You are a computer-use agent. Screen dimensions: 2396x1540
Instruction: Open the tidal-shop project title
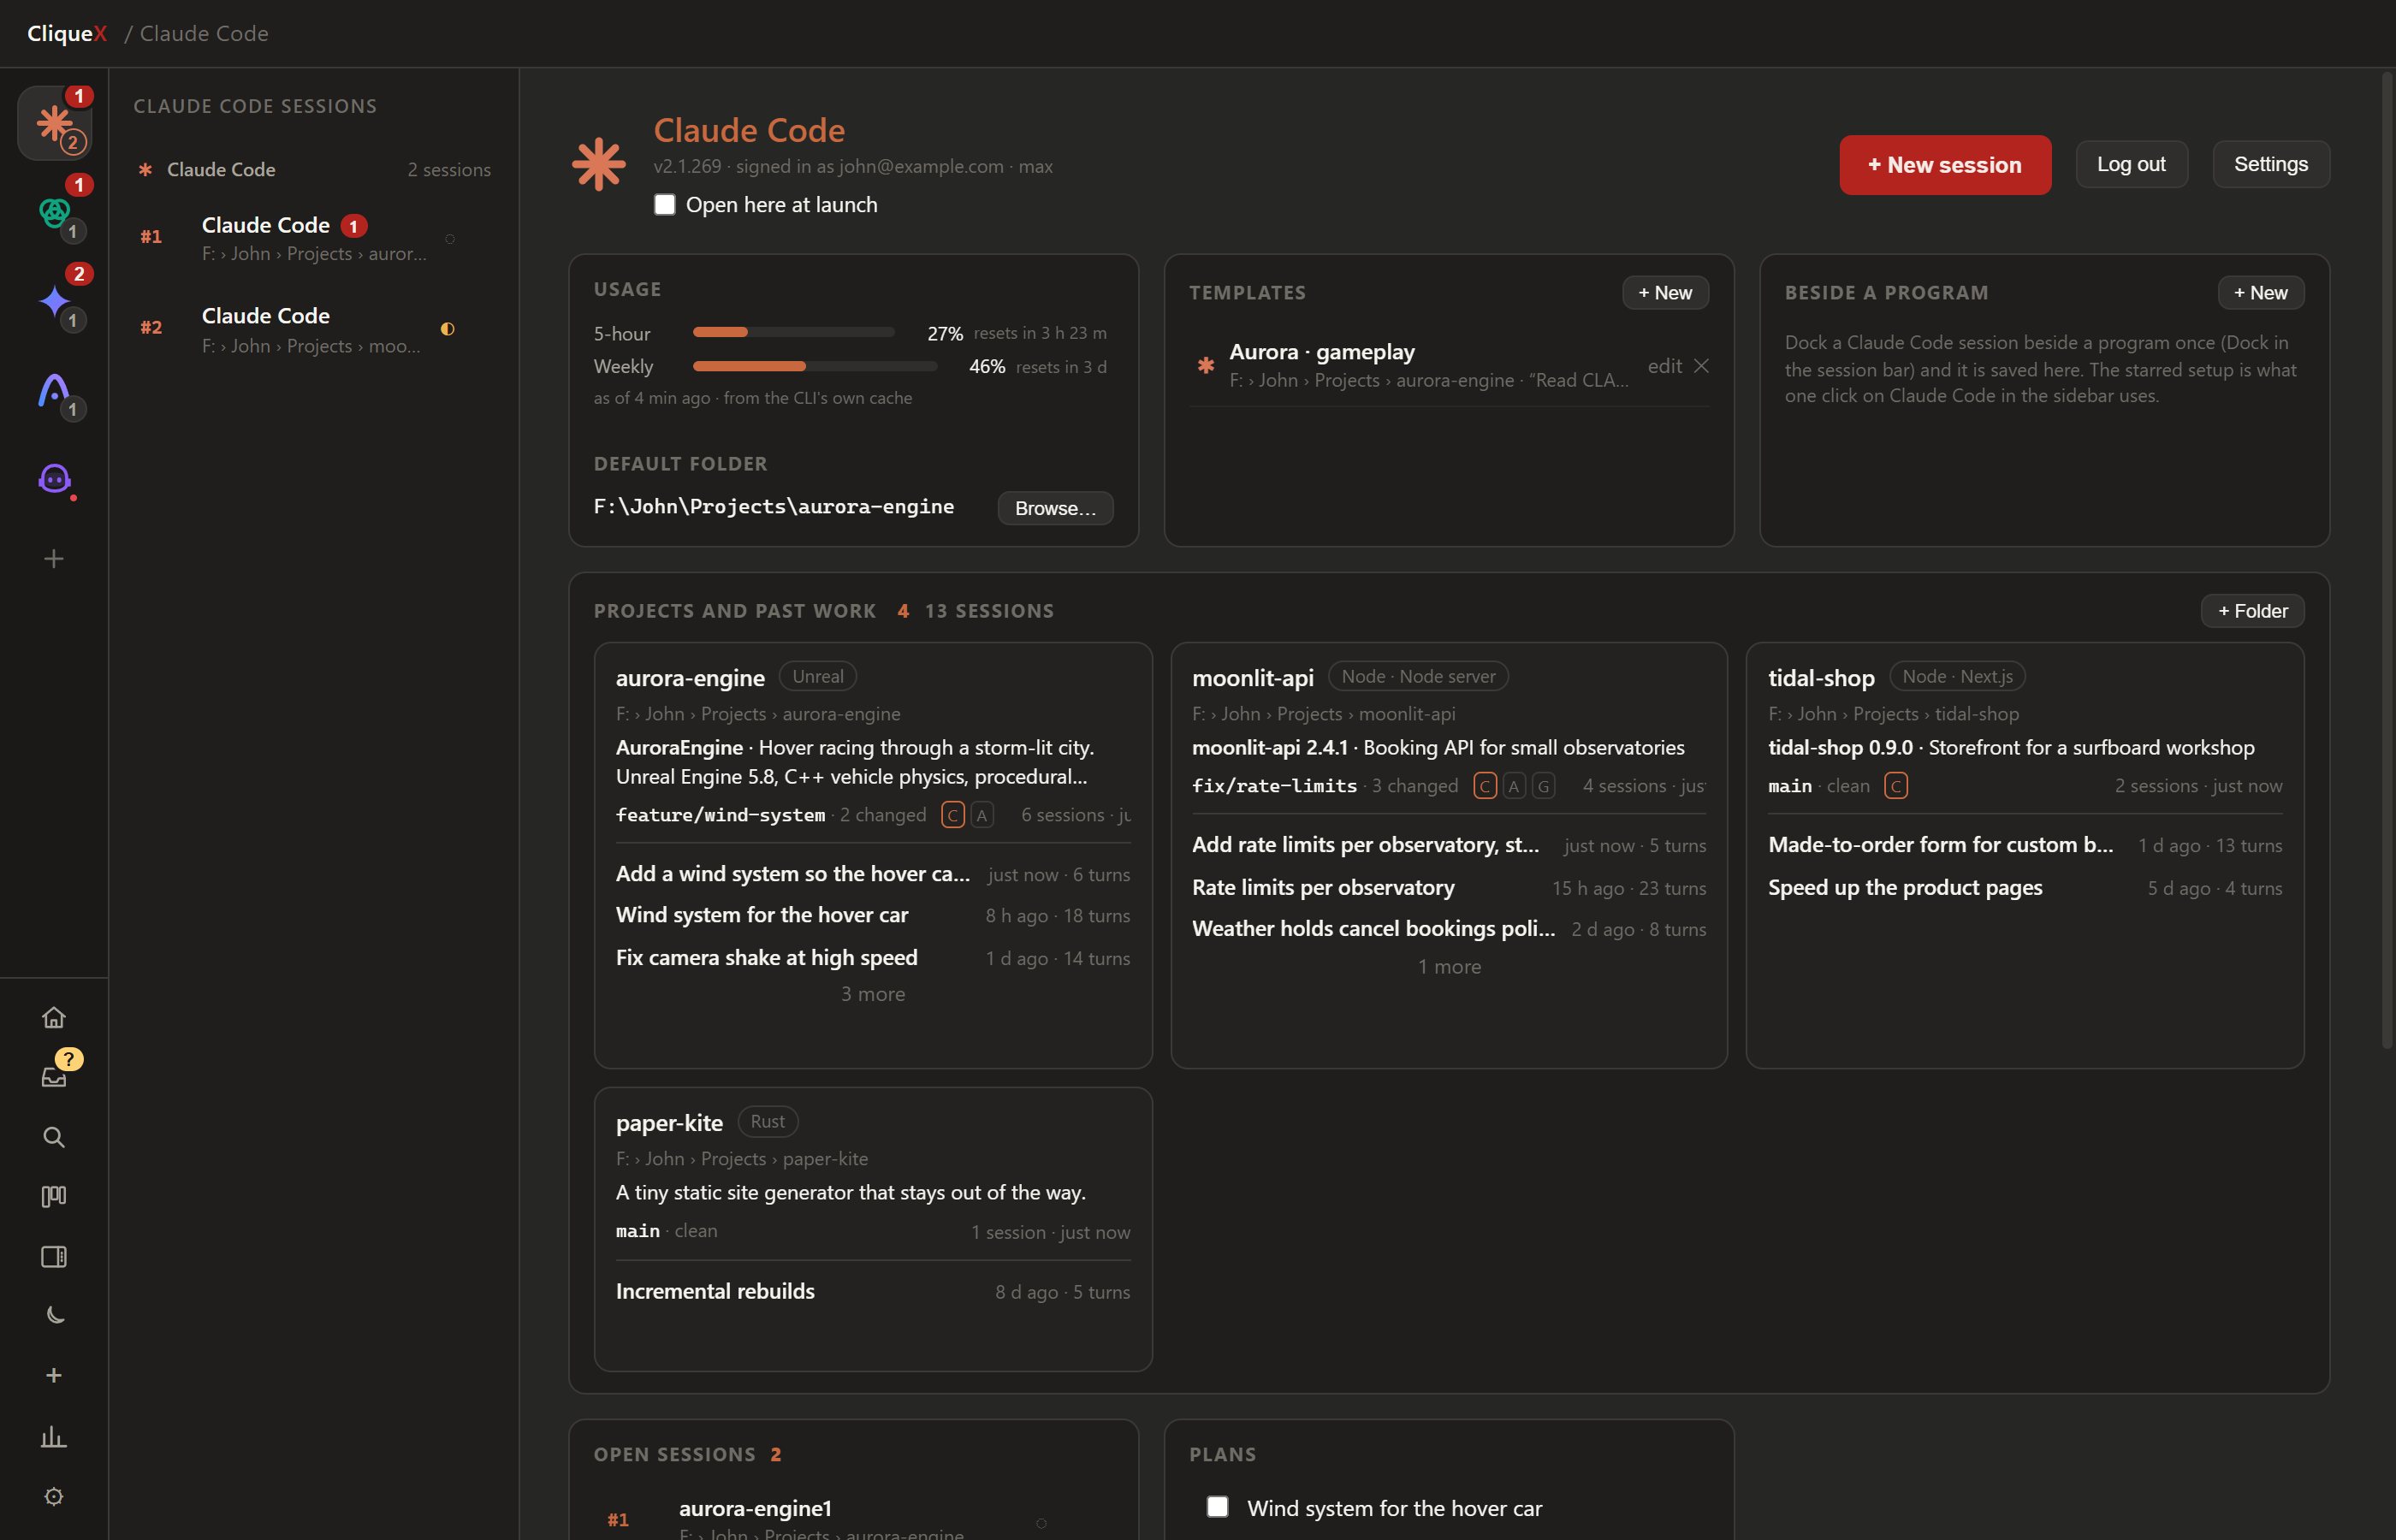[x=1820, y=678]
